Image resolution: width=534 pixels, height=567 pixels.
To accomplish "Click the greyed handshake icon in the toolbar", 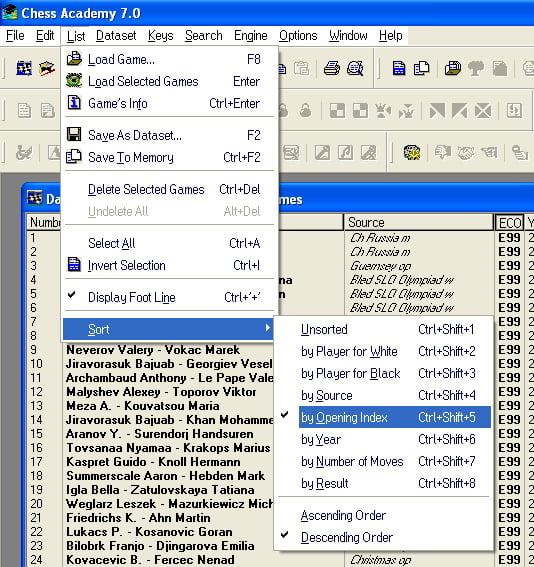I will (x=466, y=152).
